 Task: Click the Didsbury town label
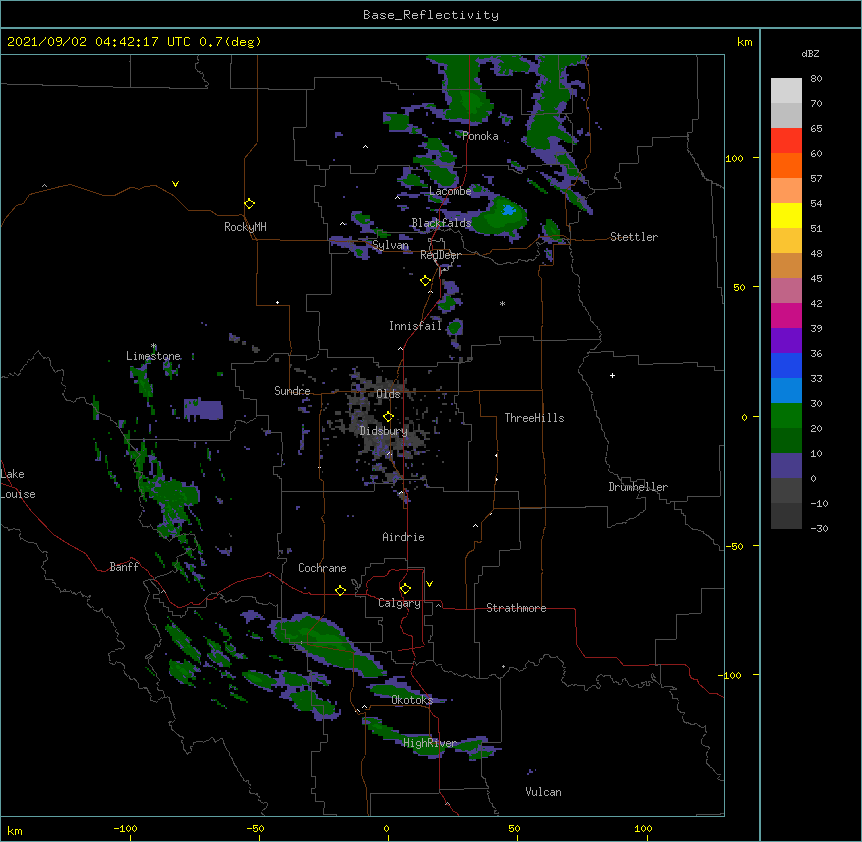(383, 431)
